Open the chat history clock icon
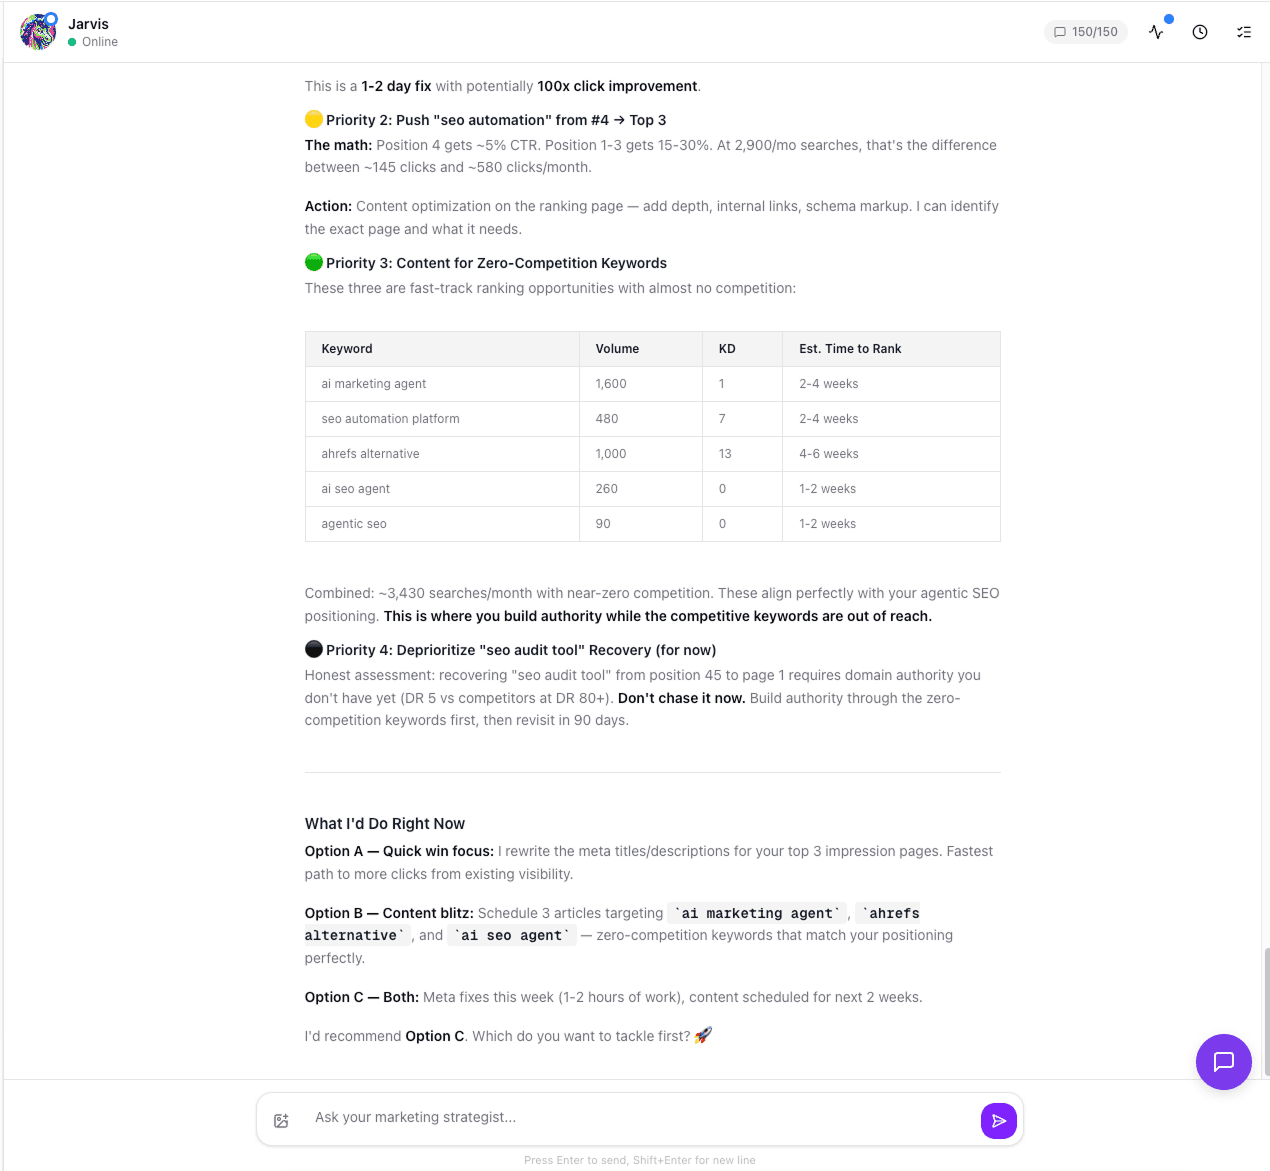The image size is (1270, 1171). point(1200,31)
